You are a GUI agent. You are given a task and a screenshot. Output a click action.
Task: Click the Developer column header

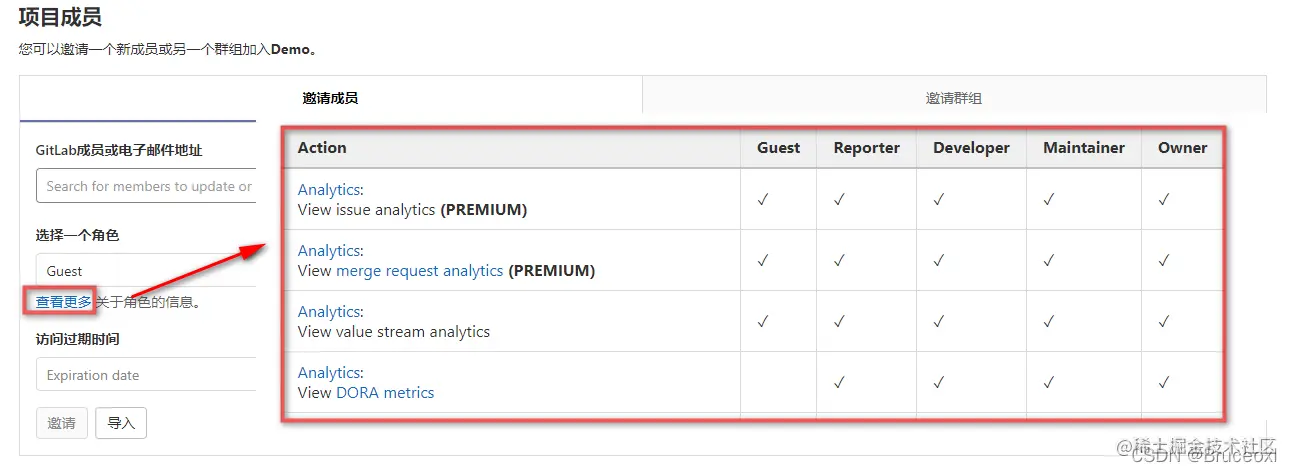click(x=971, y=148)
